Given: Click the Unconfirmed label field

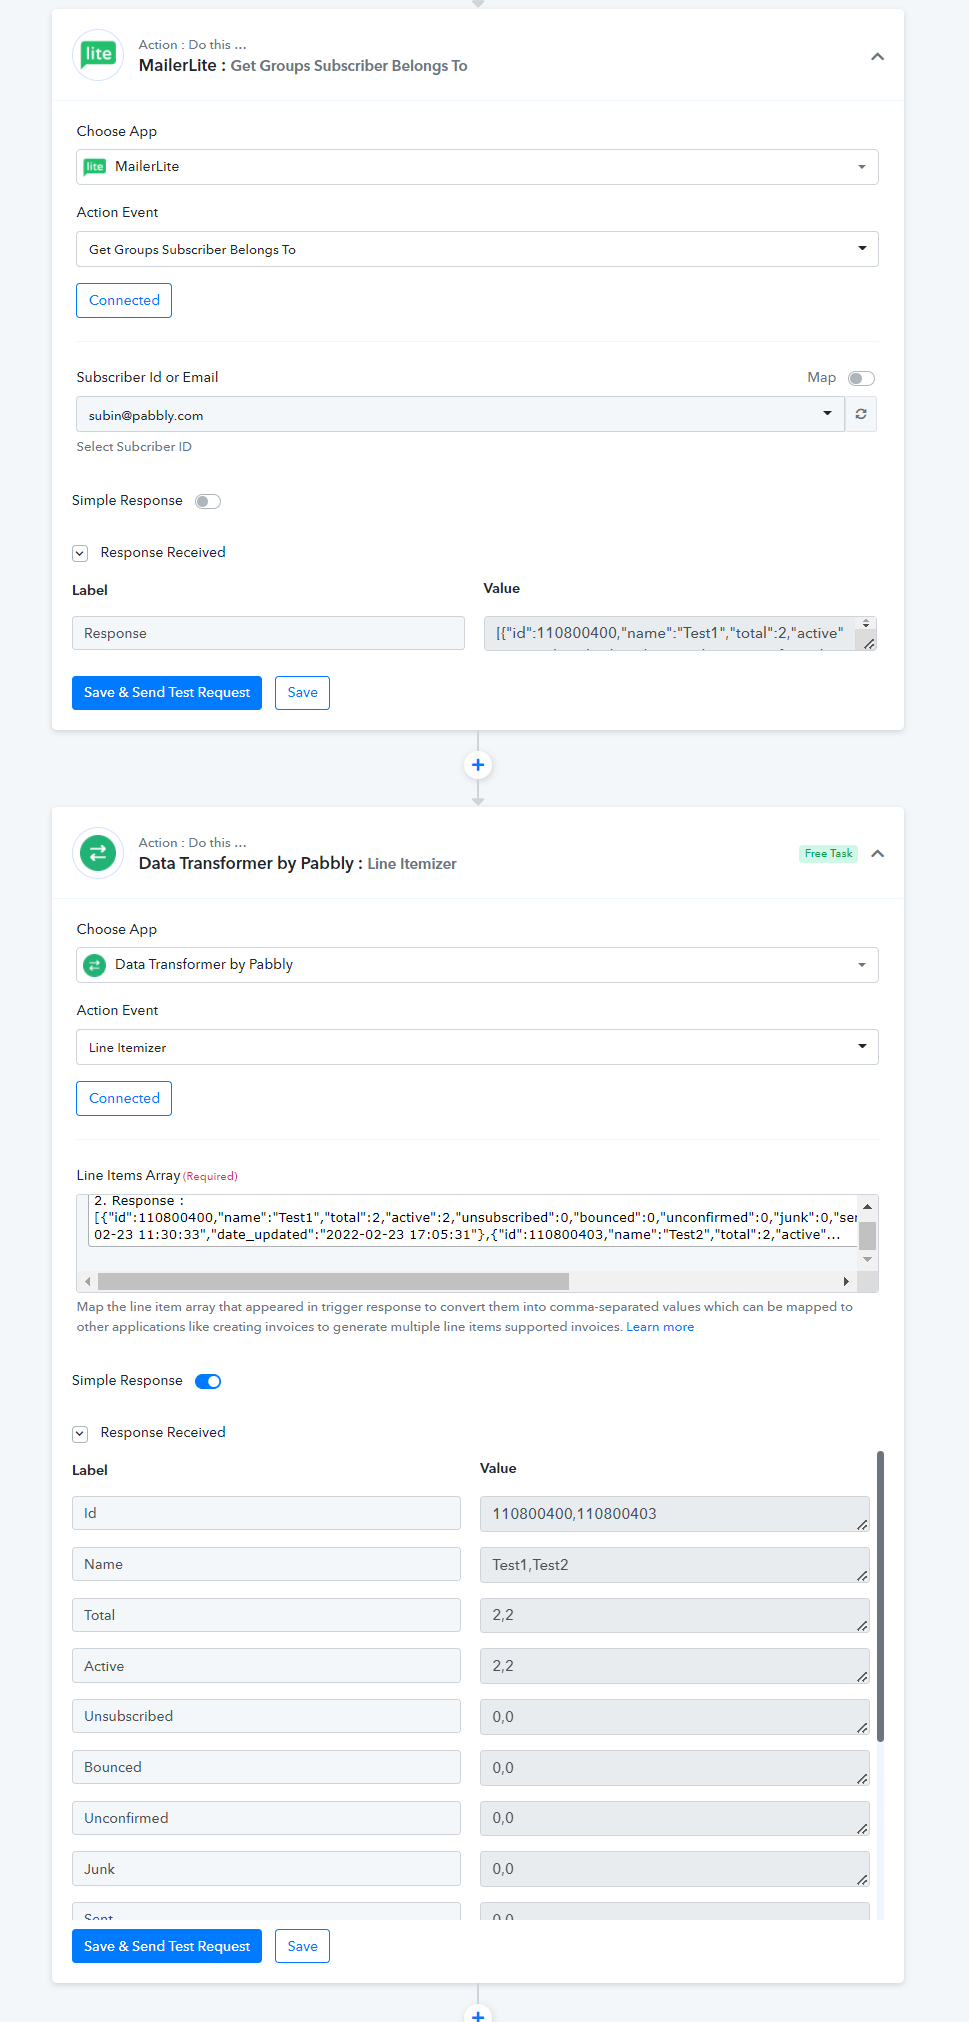Looking at the screenshot, I should click(x=266, y=1818).
